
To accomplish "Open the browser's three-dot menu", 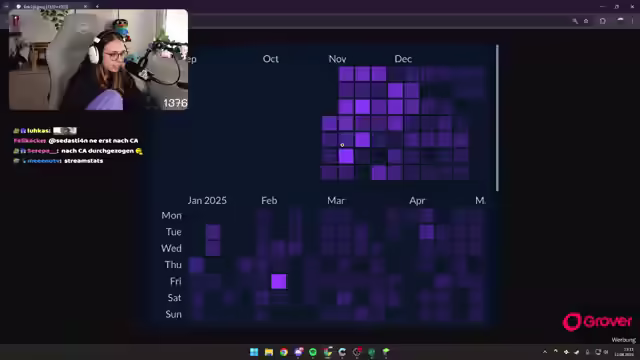I will click(x=633, y=21).
